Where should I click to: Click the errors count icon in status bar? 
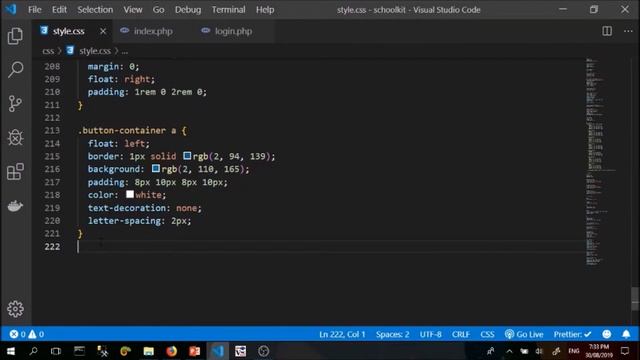[17, 334]
